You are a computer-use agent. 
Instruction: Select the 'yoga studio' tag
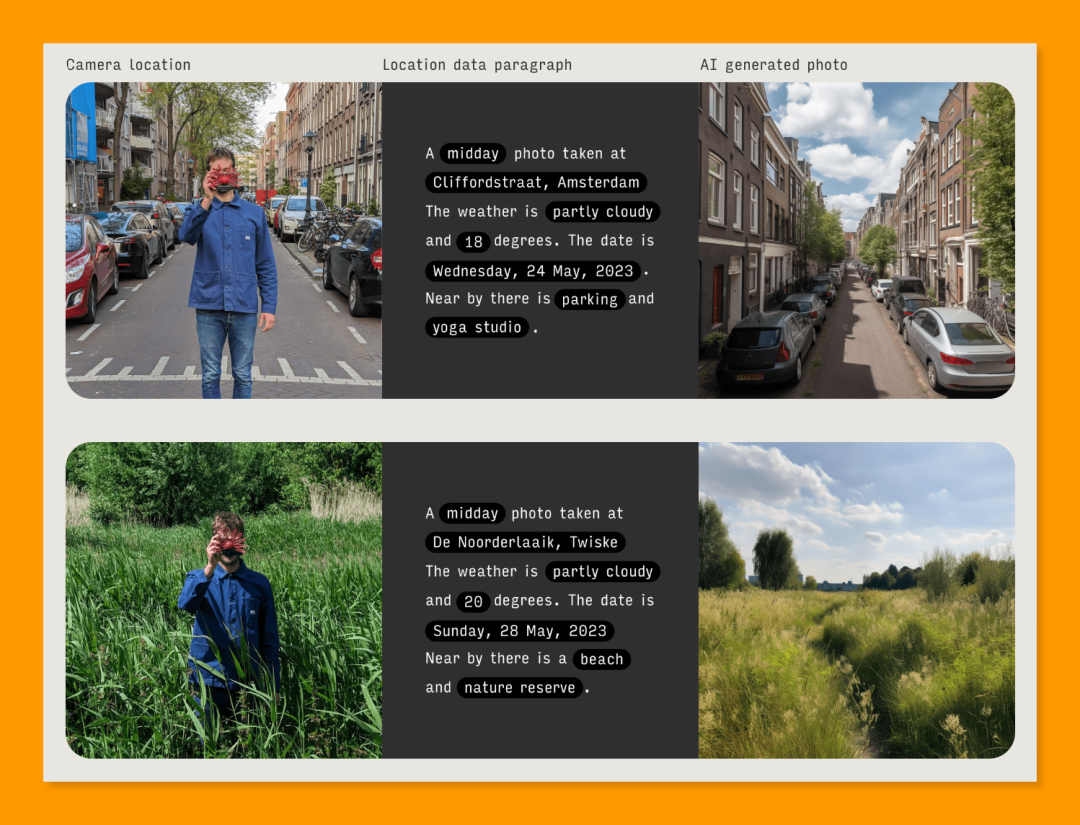[x=477, y=327]
